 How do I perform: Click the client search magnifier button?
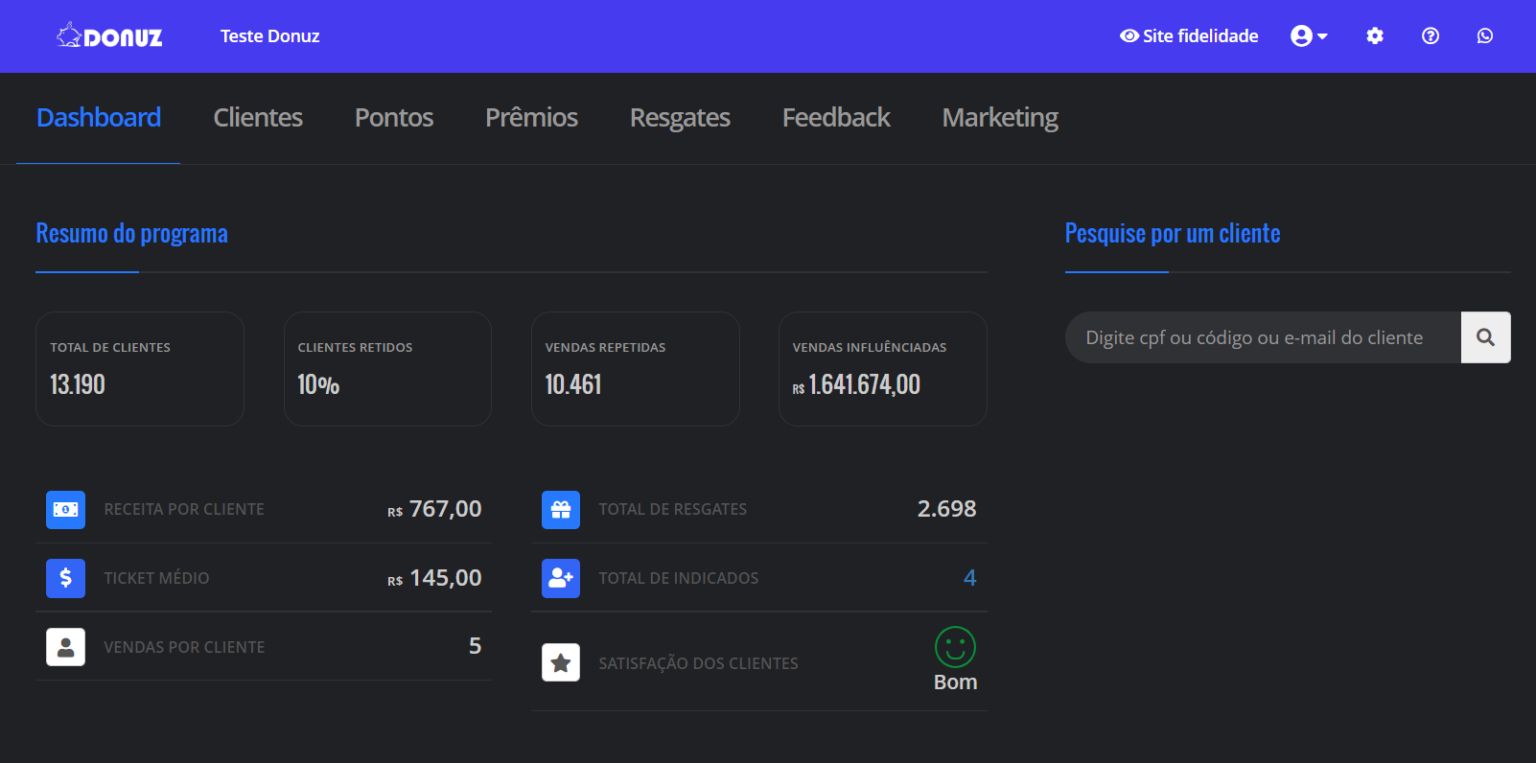pyautogui.click(x=1486, y=337)
